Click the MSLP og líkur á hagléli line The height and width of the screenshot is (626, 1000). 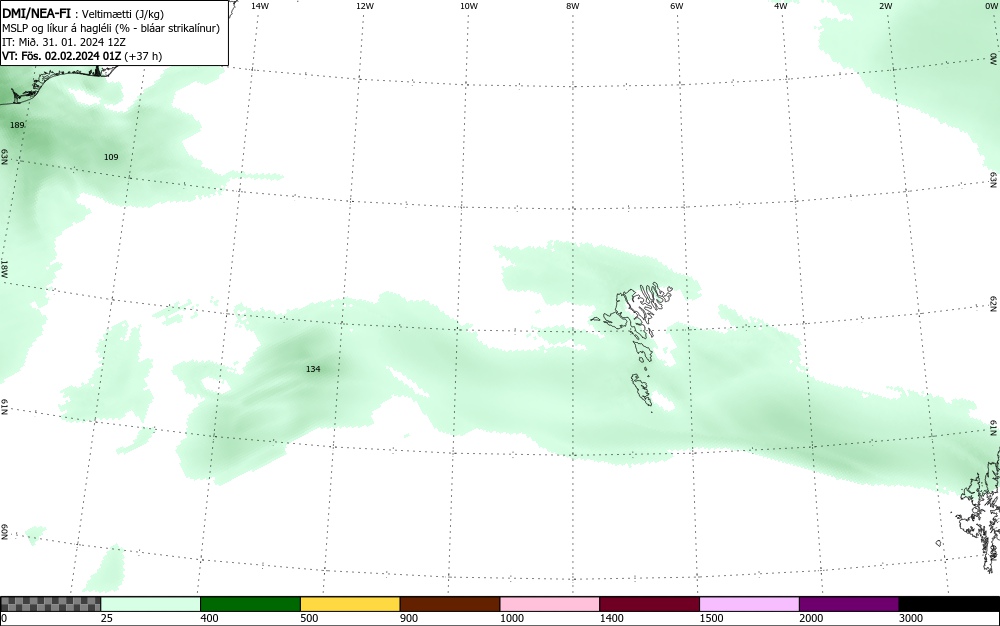coord(111,28)
